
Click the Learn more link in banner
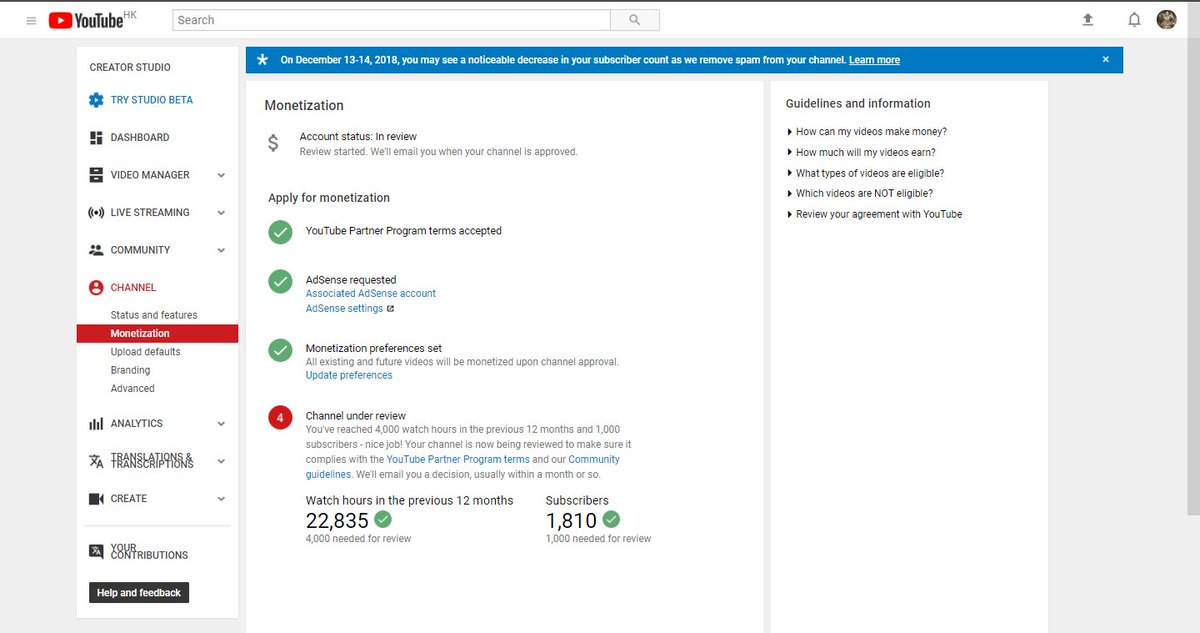874,60
